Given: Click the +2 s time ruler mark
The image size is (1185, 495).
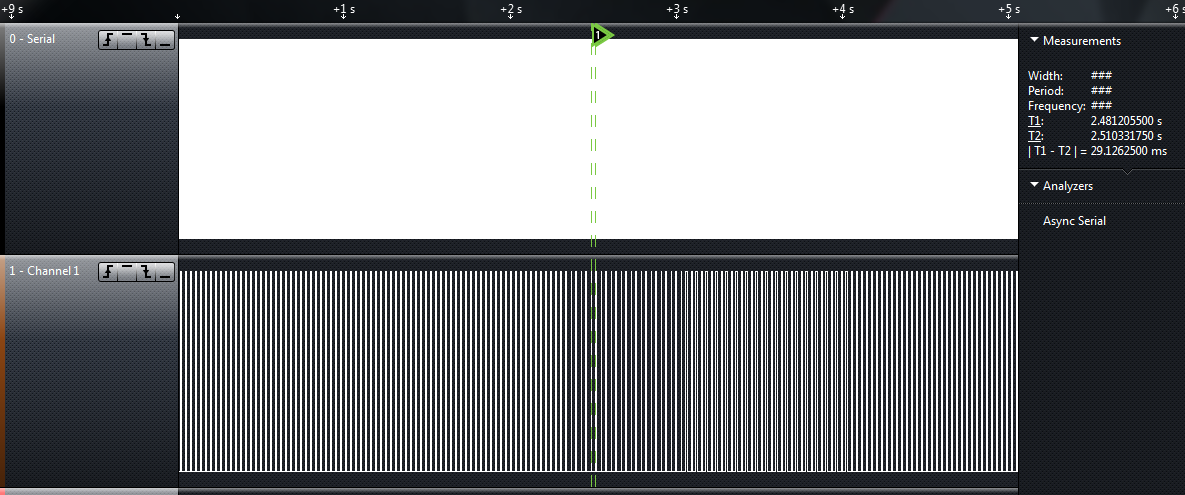Looking at the screenshot, I should coord(511,10).
